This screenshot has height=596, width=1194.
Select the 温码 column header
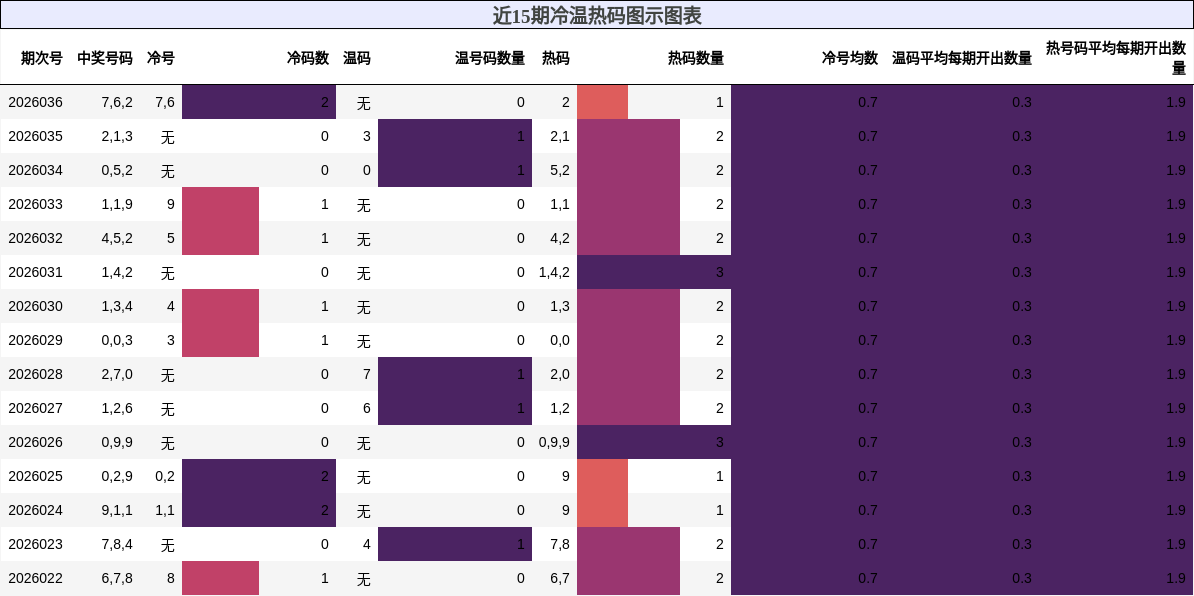point(357,59)
